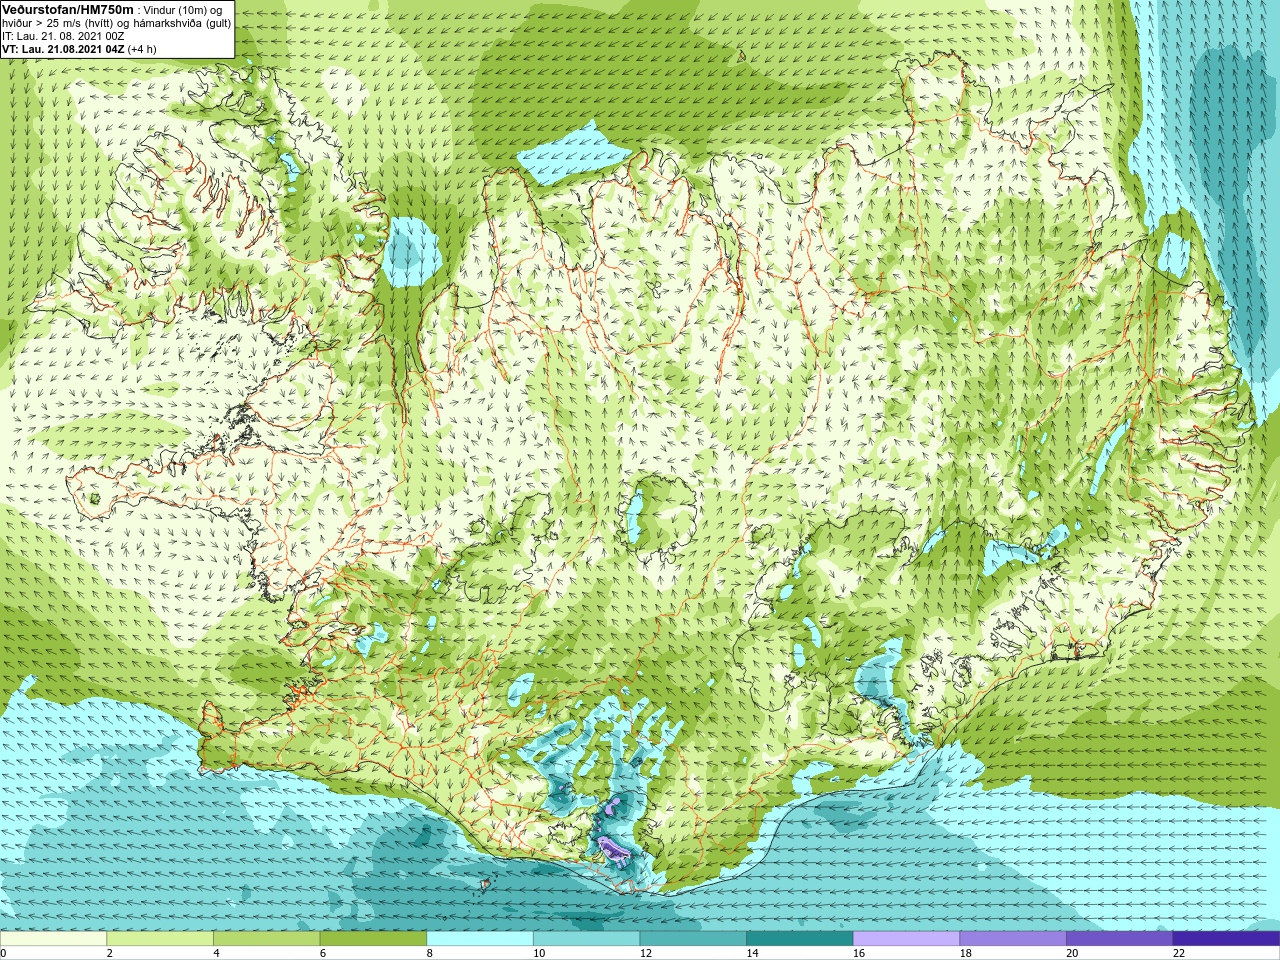Click the teal 10–12 m/s legend swatch
1280x960 pixels.
click(586, 939)
